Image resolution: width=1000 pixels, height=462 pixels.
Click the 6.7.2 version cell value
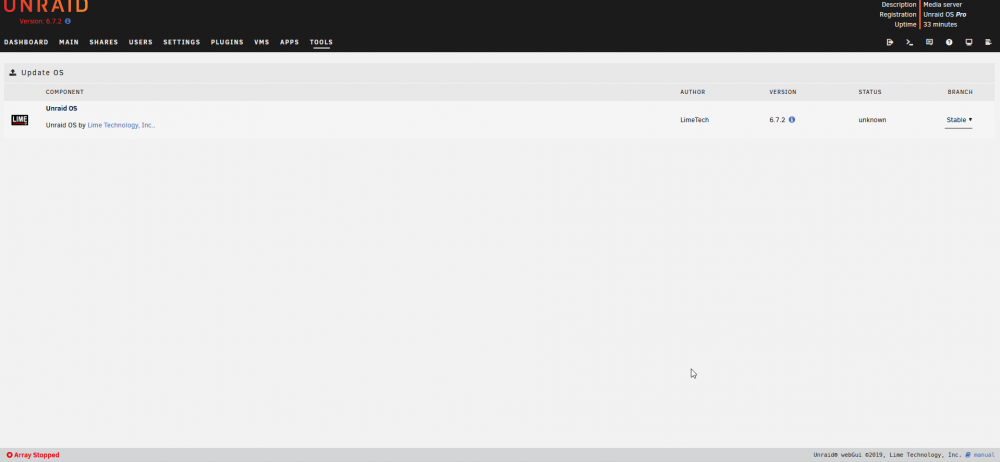[x=777, y=120]
